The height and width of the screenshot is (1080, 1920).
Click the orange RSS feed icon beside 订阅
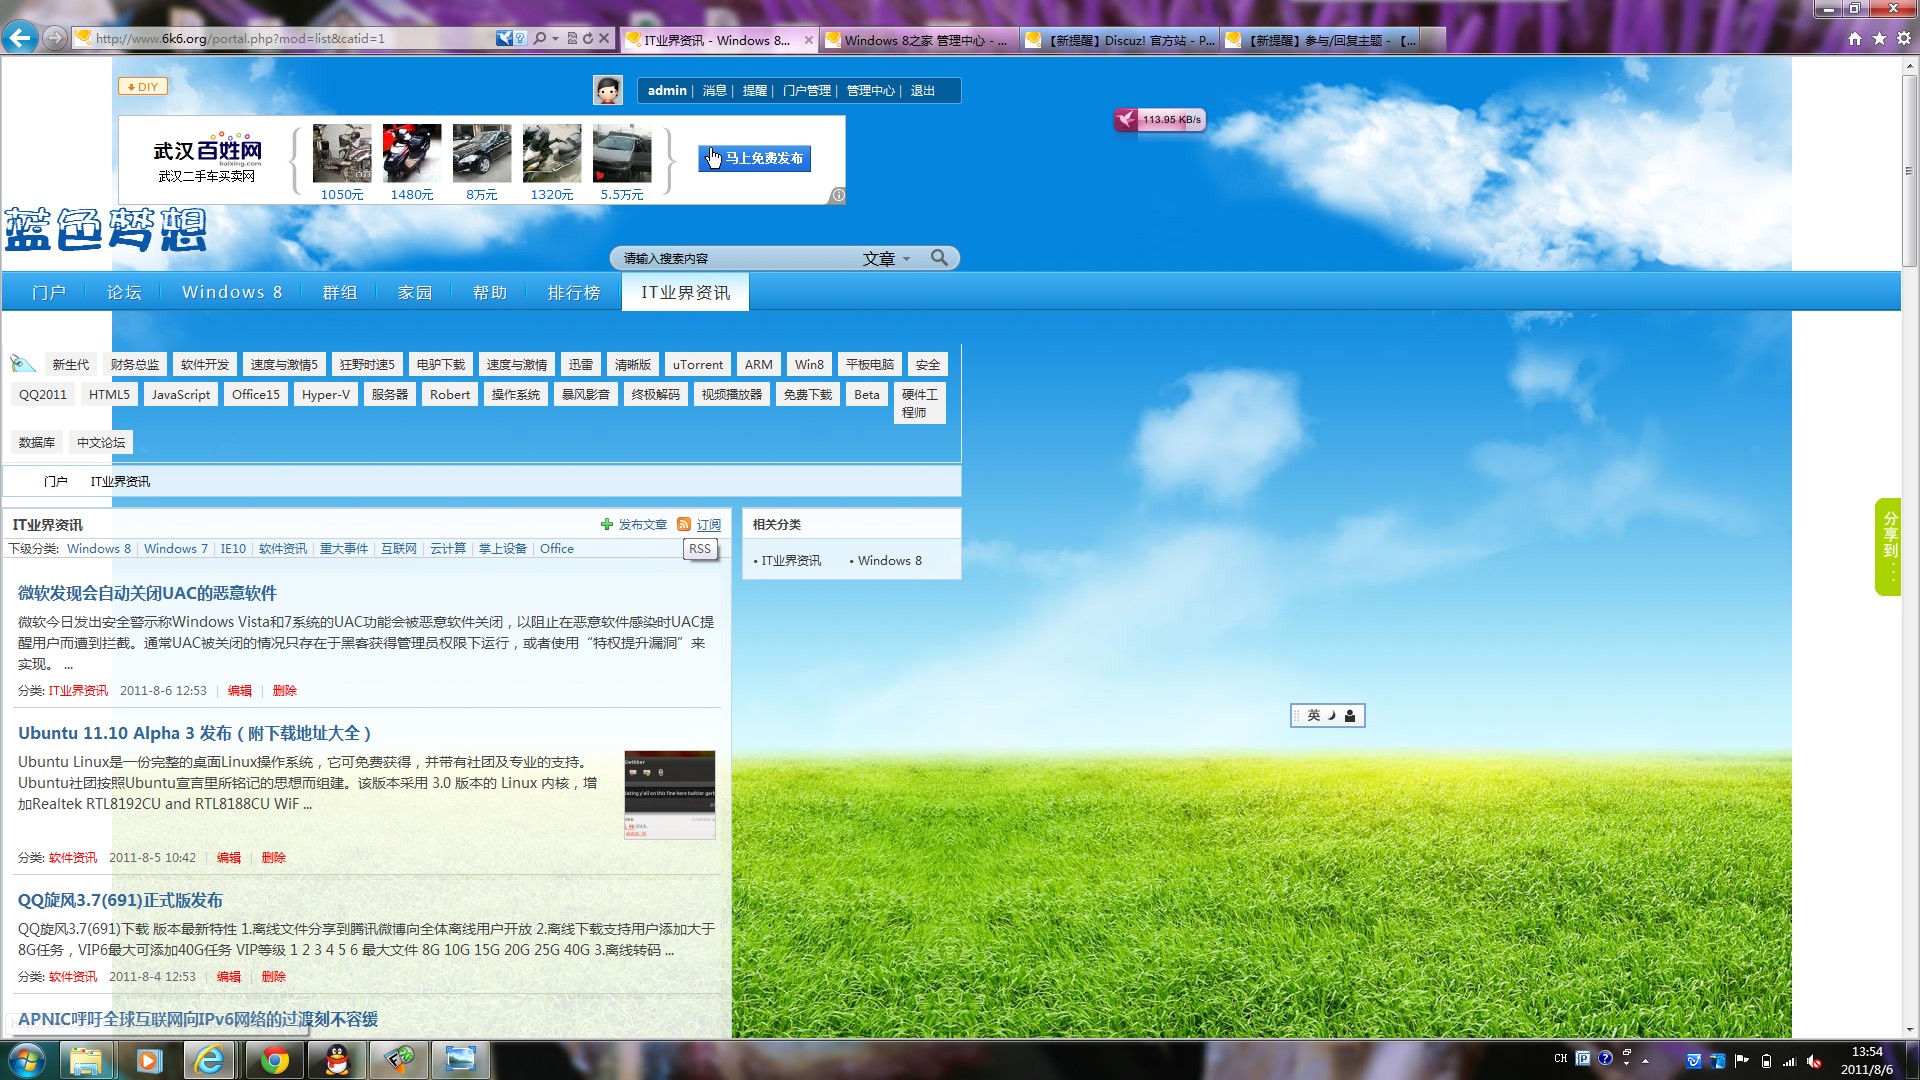click(684, 524)
